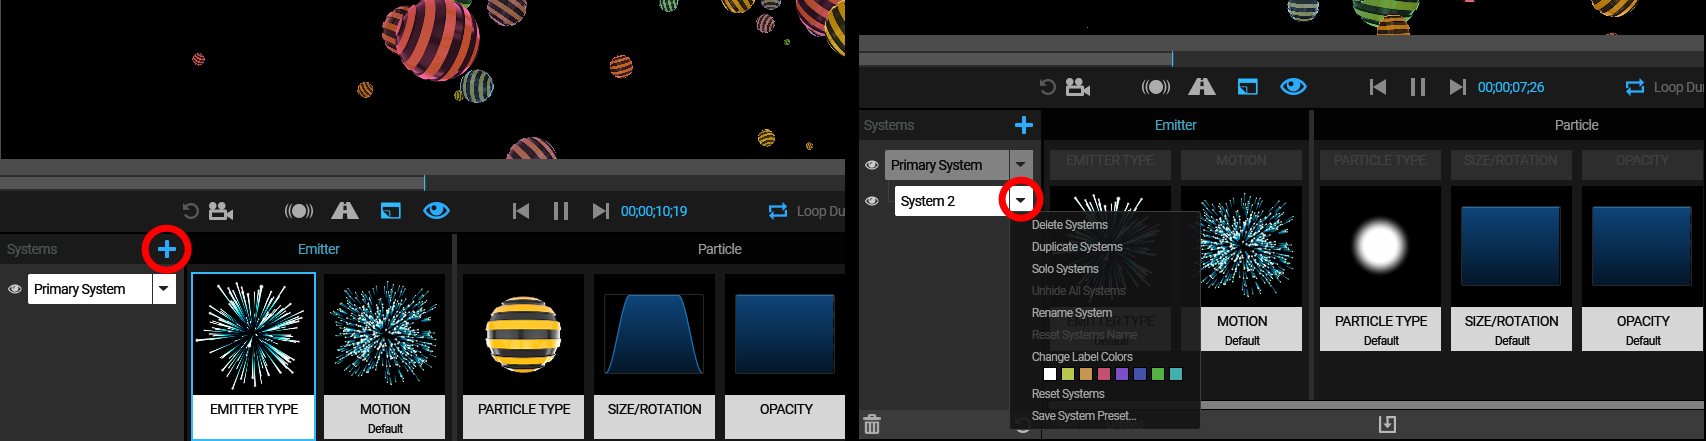1706x441 pixels.
Task: Click the timecode 00;00;10;19
Action: pos(654,211)
